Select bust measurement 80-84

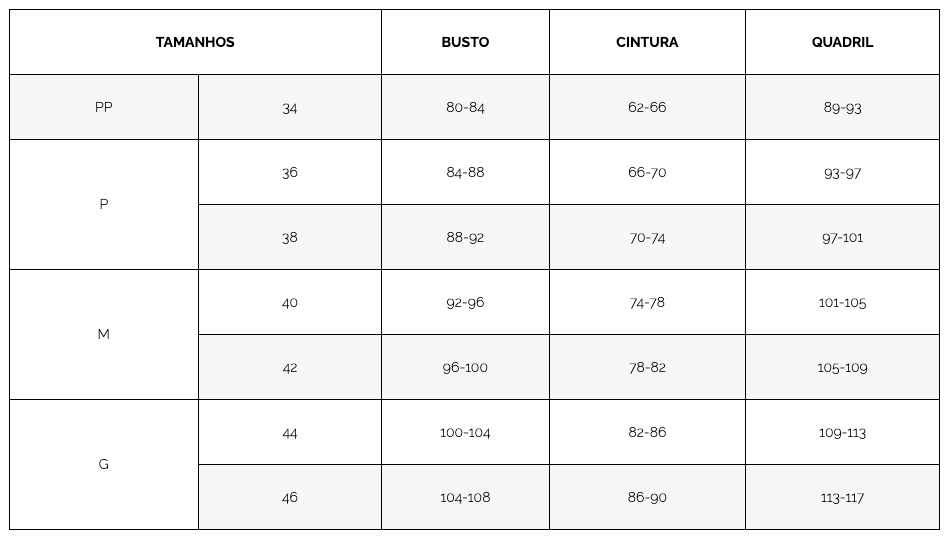pos(465,107)
